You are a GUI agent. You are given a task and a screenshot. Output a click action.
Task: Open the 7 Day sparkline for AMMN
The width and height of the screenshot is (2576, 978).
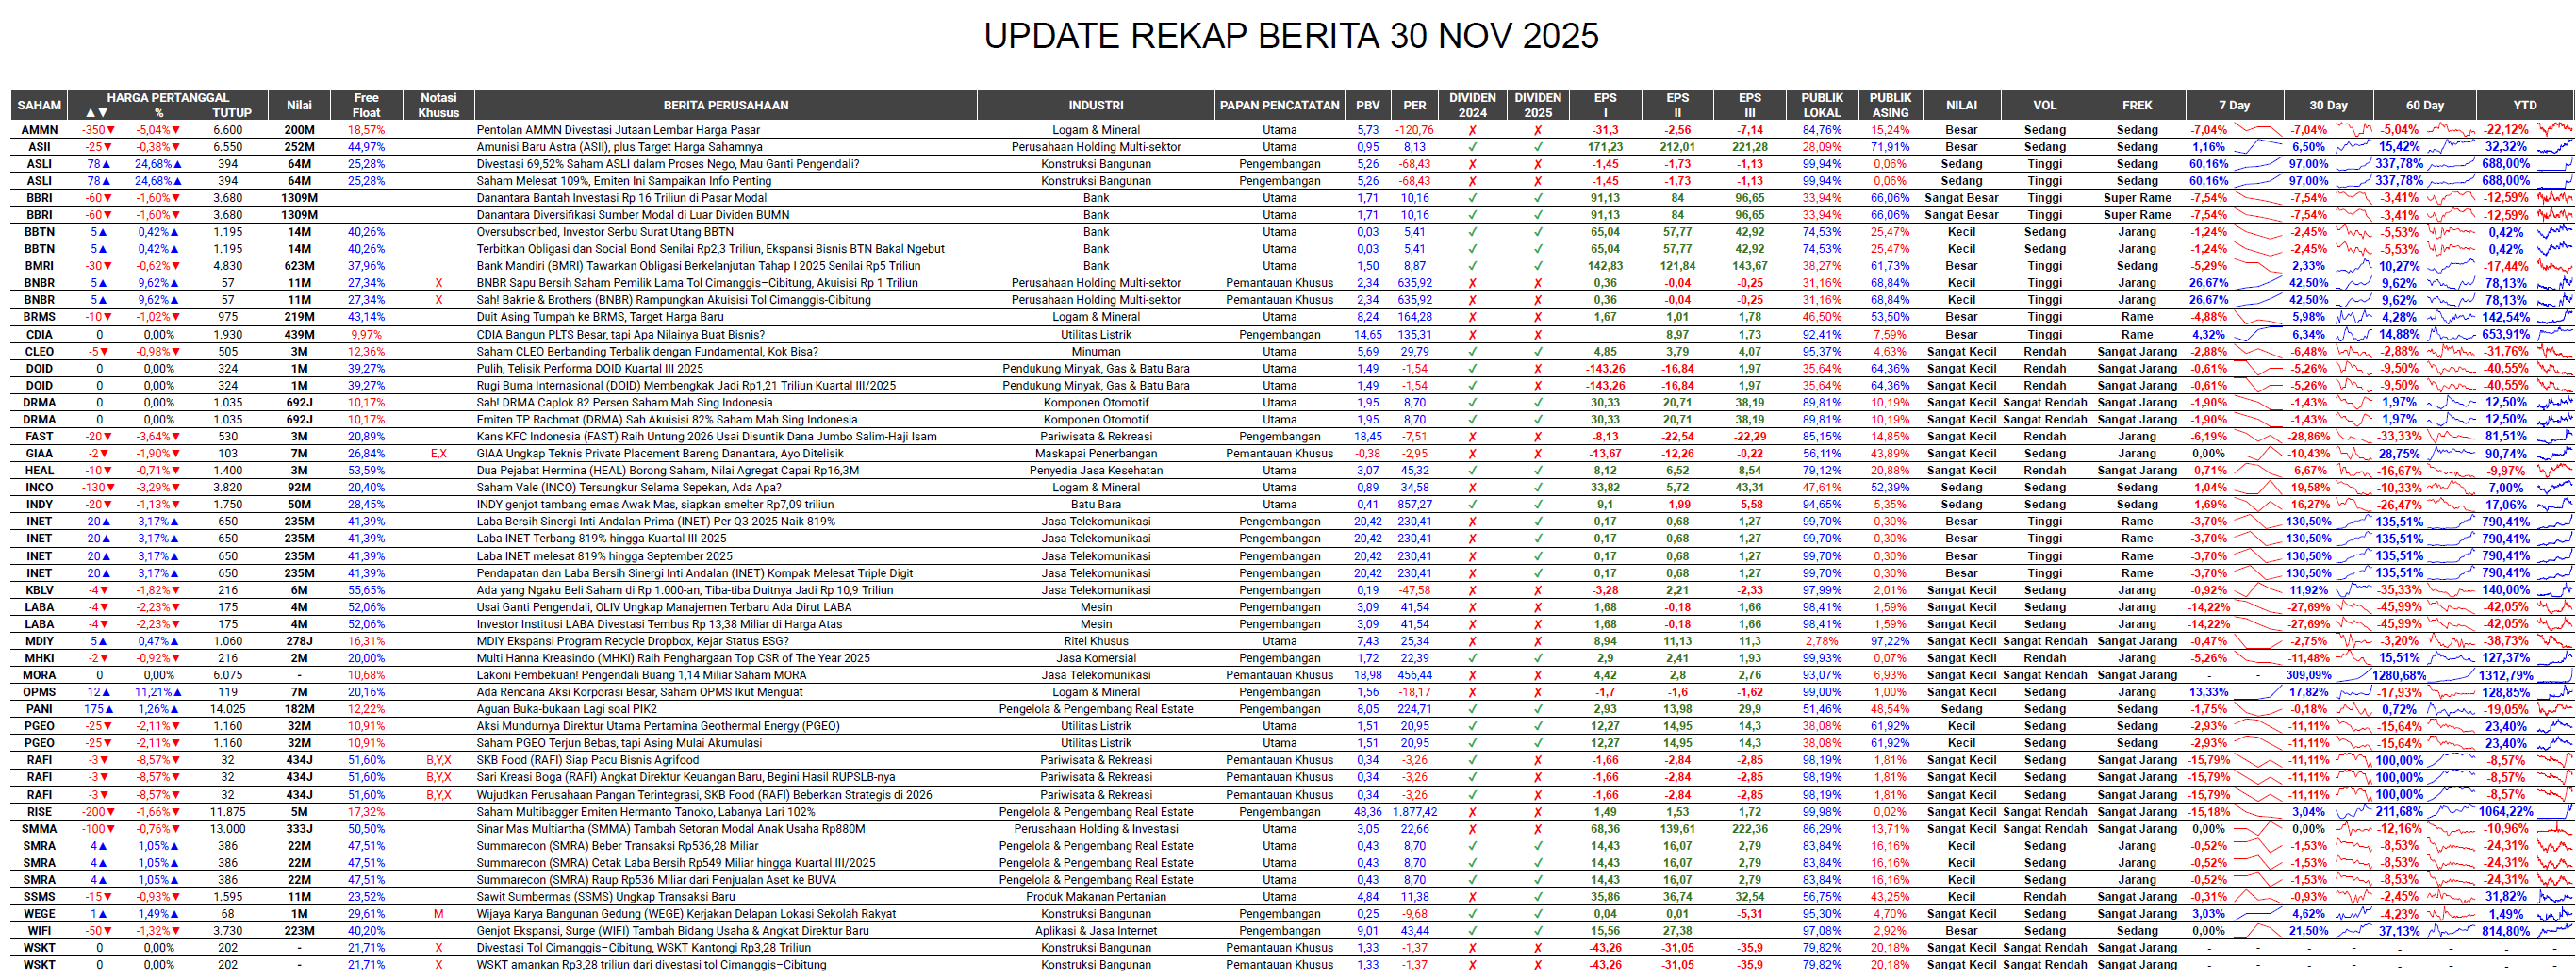(x=2257, y=130)
